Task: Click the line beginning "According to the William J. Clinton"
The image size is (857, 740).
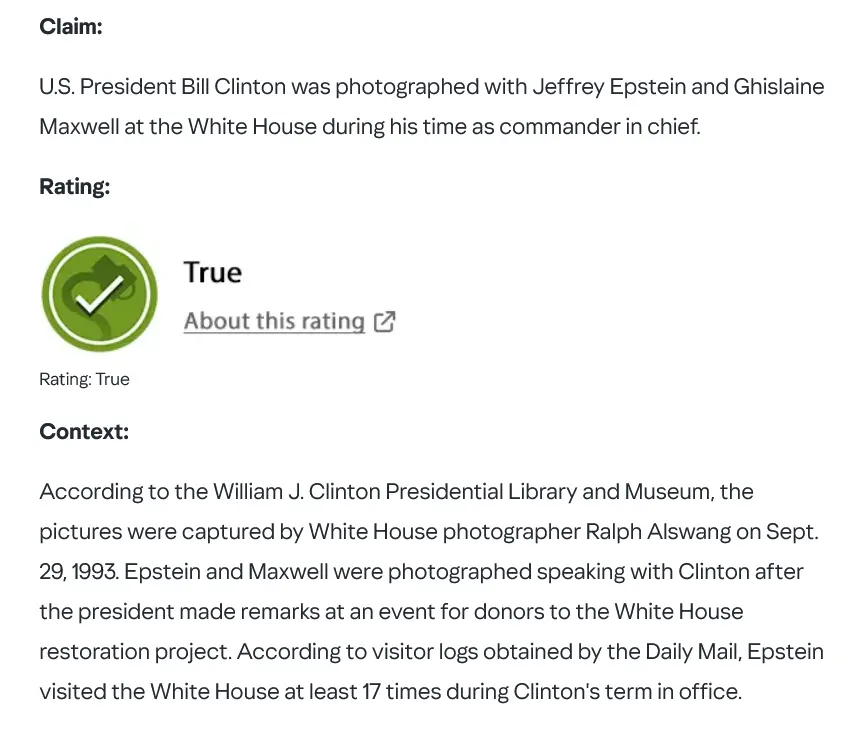Action: coord(396,492)
